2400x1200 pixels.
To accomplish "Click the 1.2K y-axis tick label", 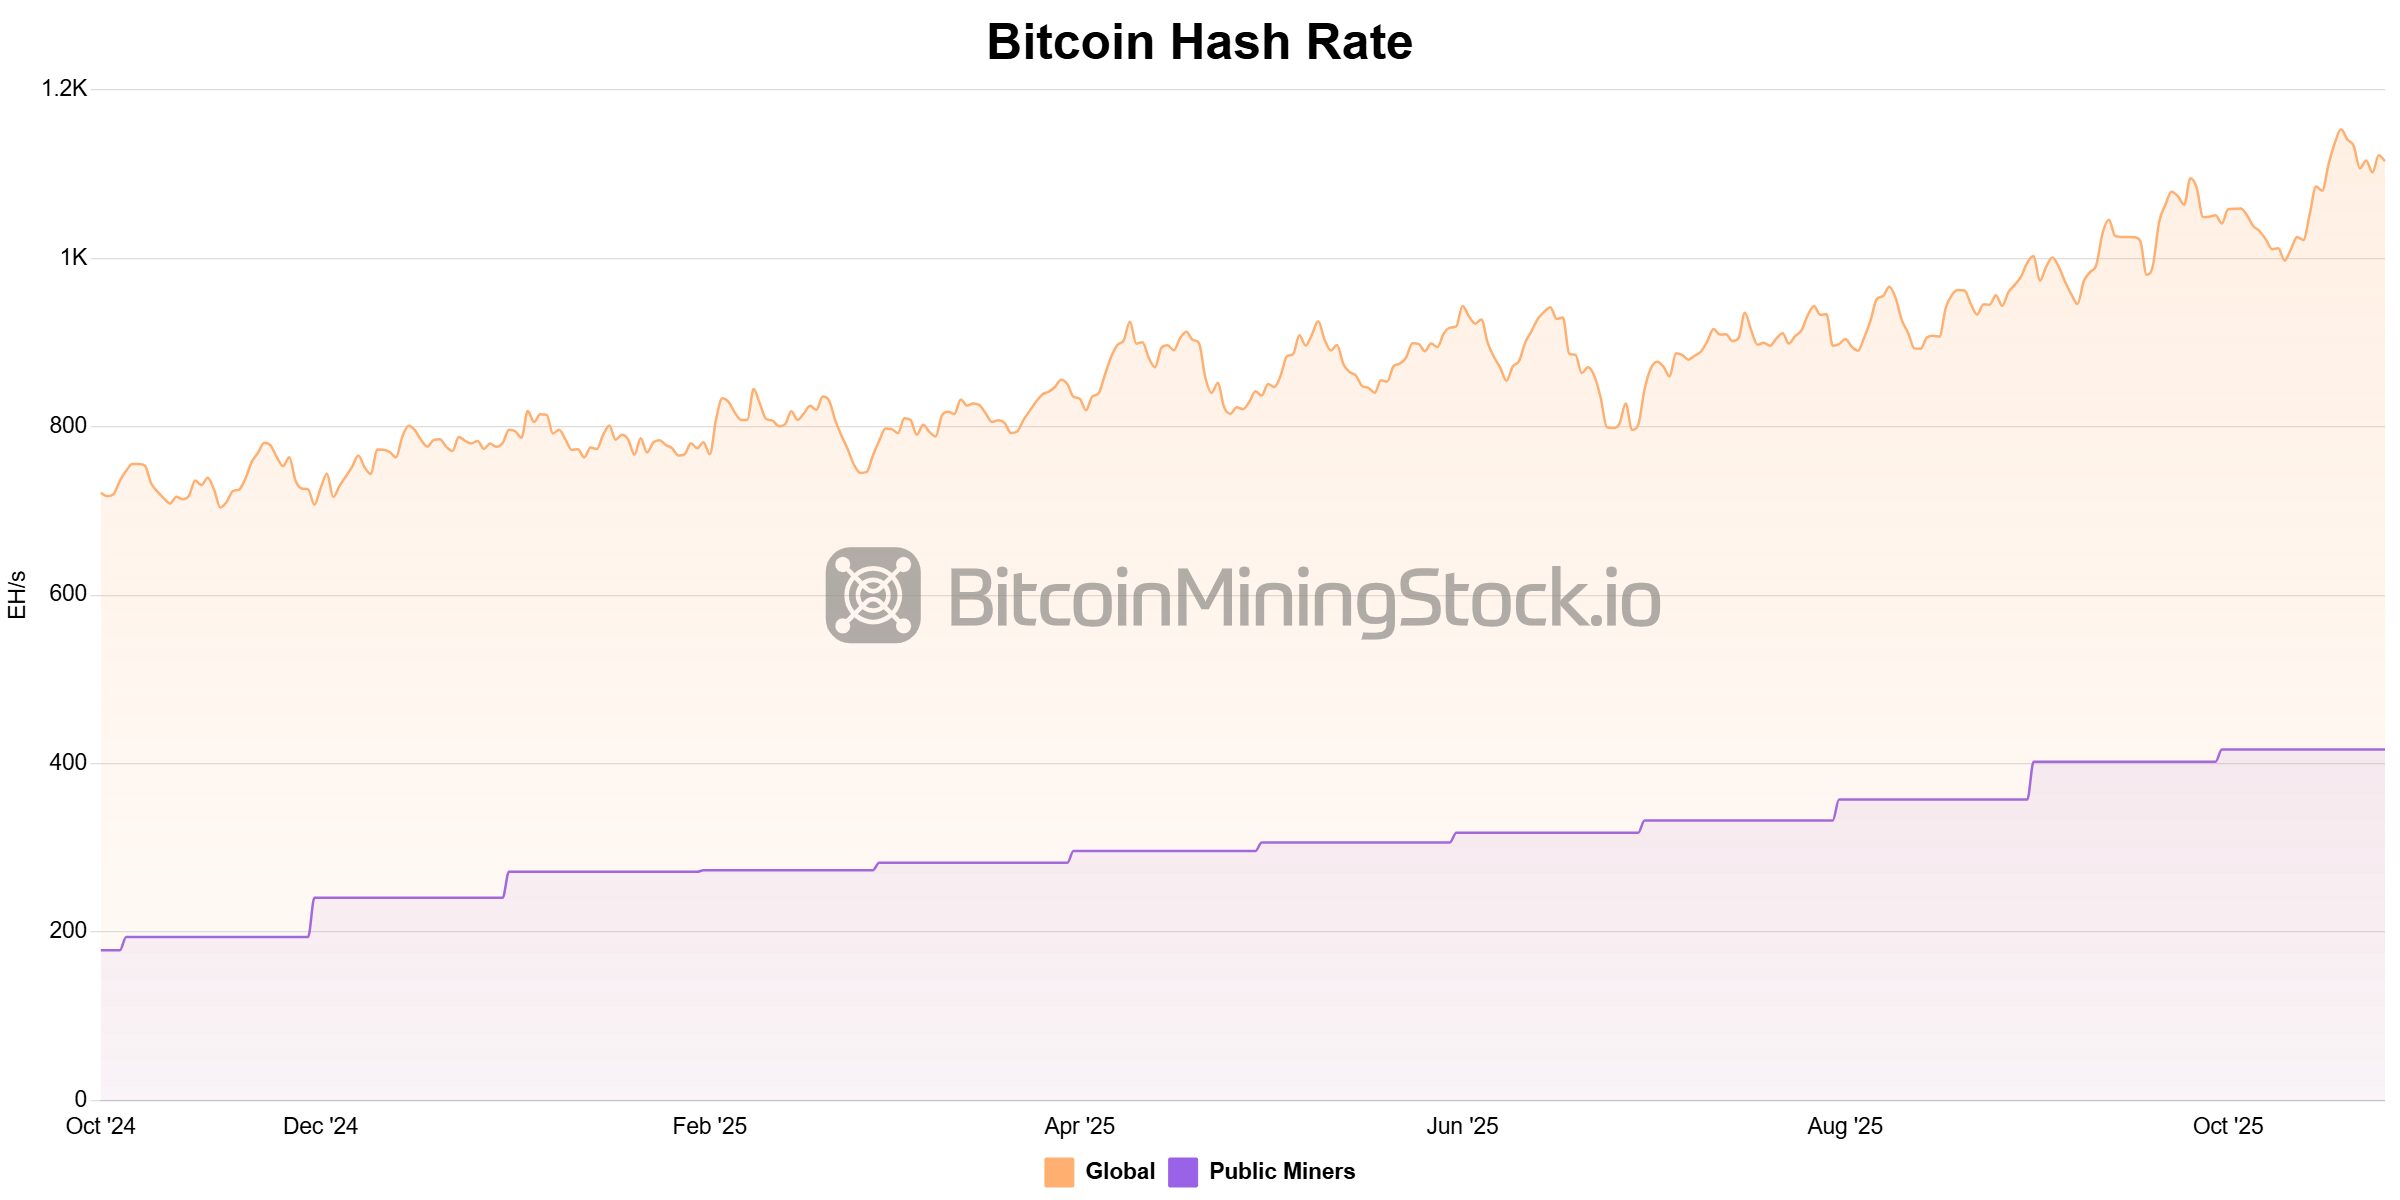I will coord(64,89).
